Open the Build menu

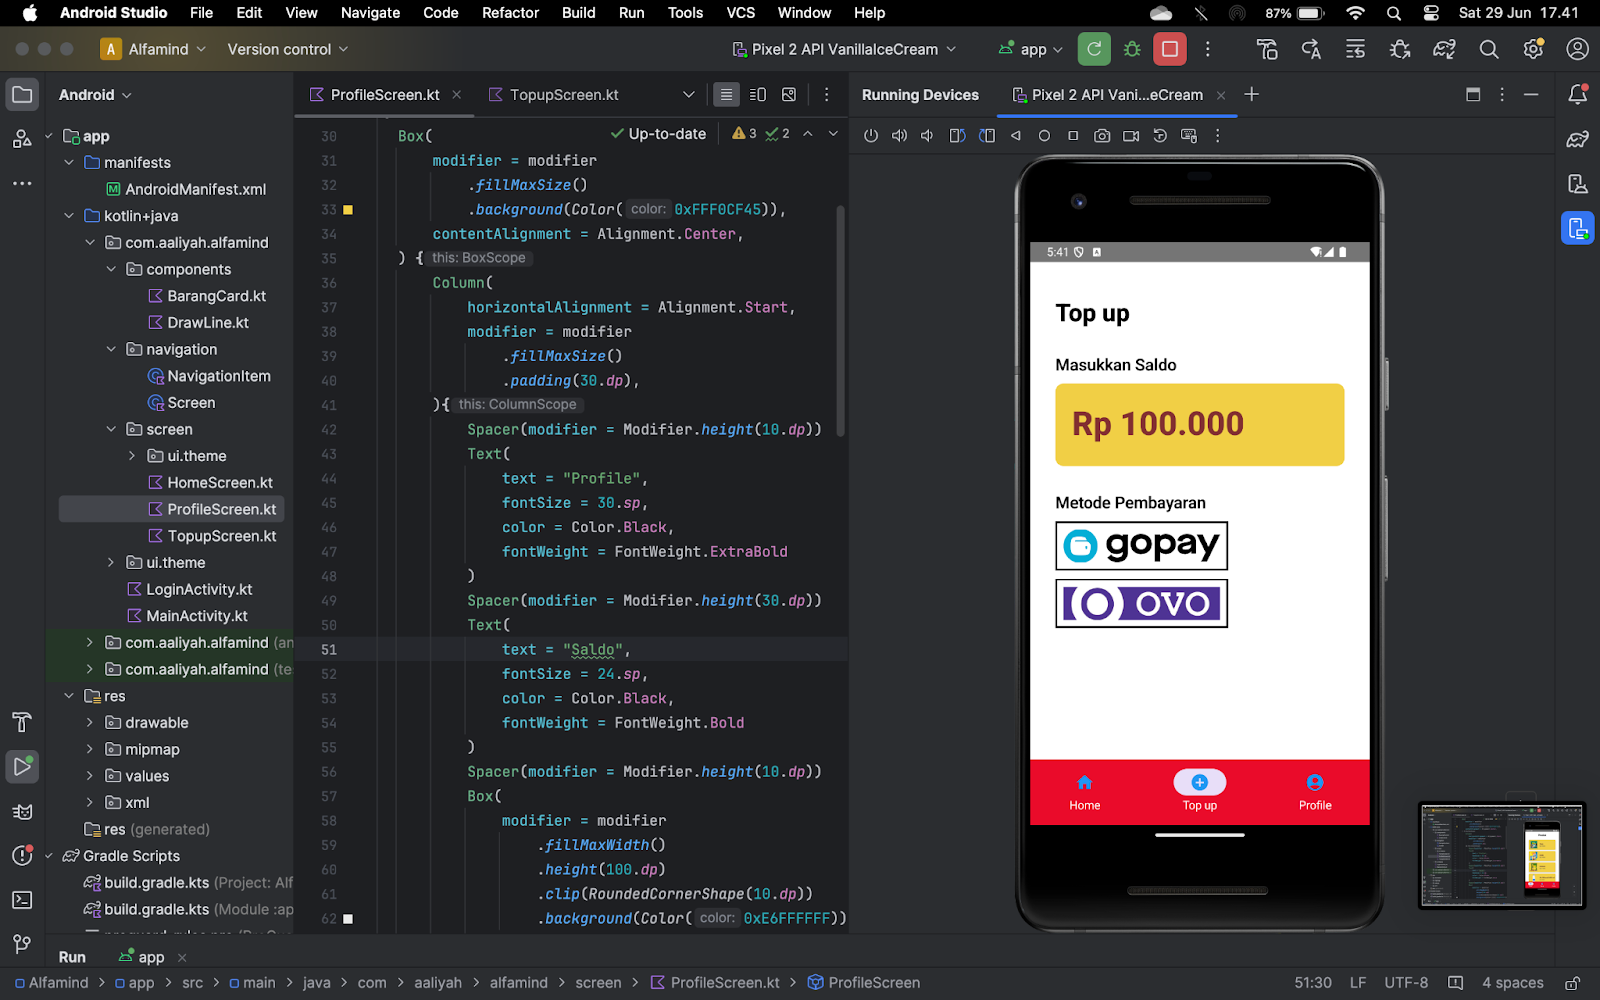578,13
